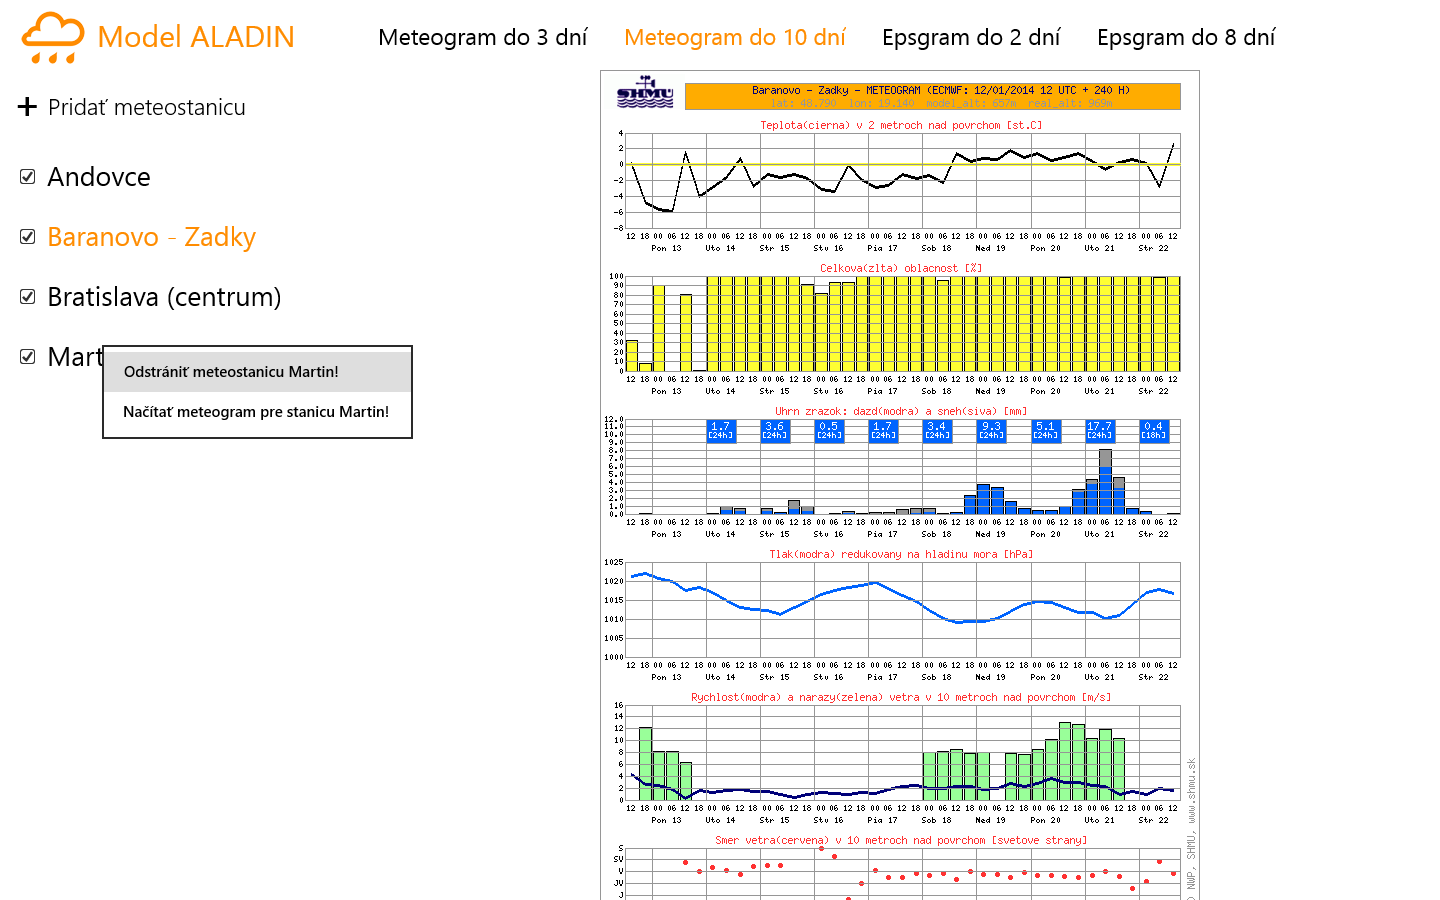The height and width of the screenshot is (900, 1440).
Task: Click the plus icon to add station
Action: click(28, 107)
